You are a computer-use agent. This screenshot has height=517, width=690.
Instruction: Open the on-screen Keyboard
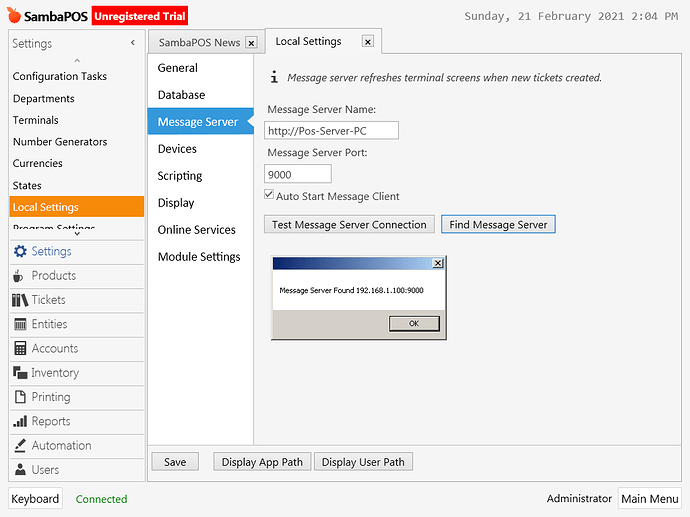(35, 499)
